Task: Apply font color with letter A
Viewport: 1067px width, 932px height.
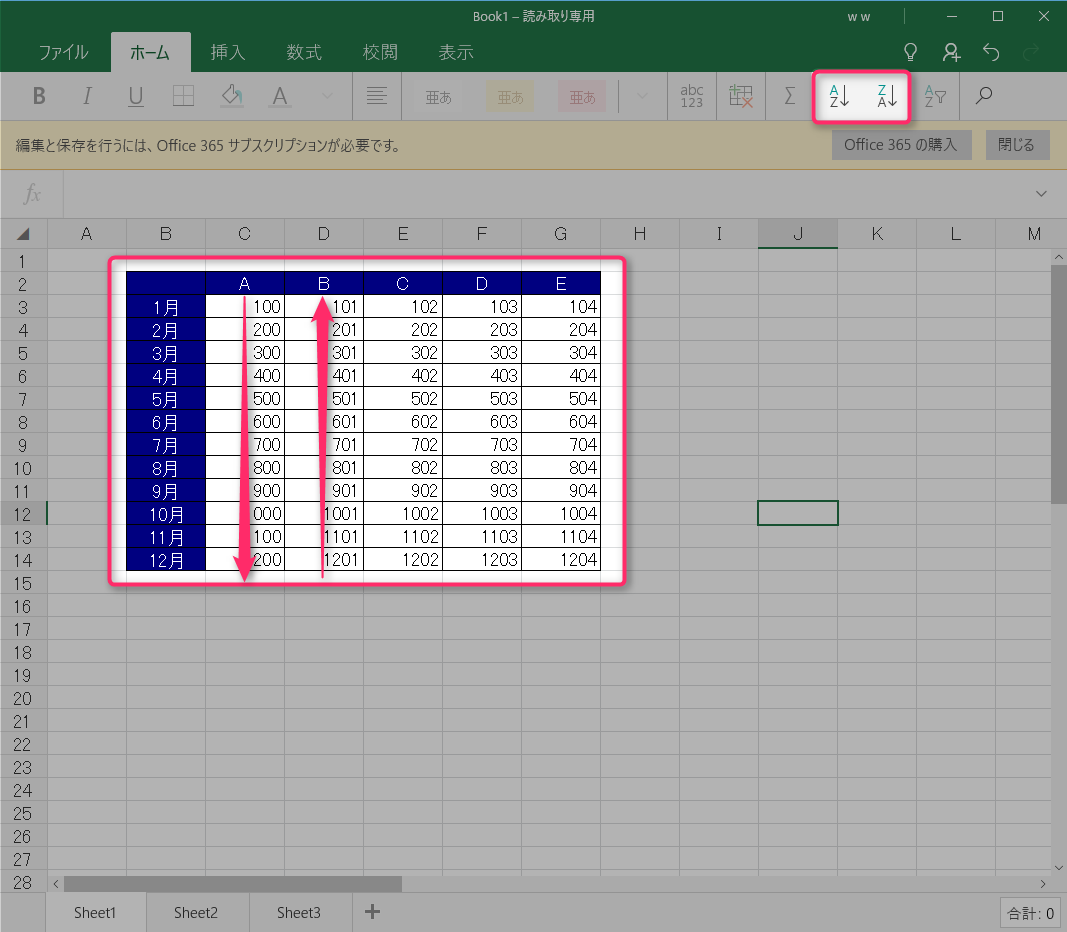Action: pos(280,96)
